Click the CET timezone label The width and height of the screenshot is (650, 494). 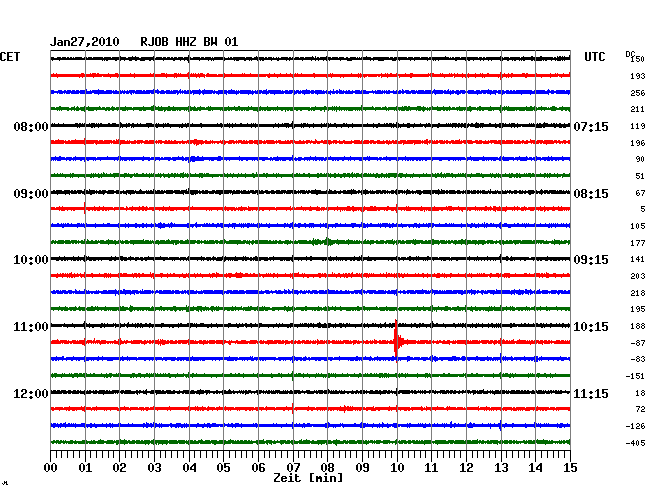[x=10, y=57]
